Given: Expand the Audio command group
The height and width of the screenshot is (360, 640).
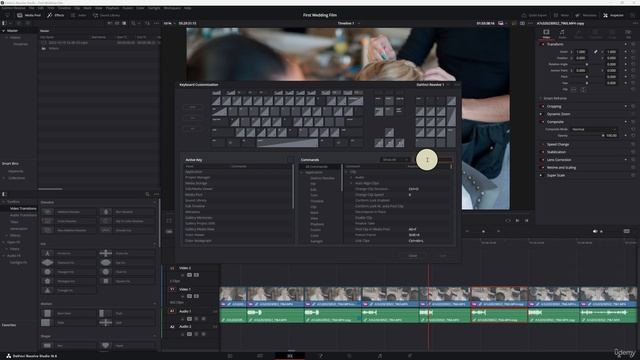Looking at the screenshot, I should pyautogui.click(x=351, y=178).
